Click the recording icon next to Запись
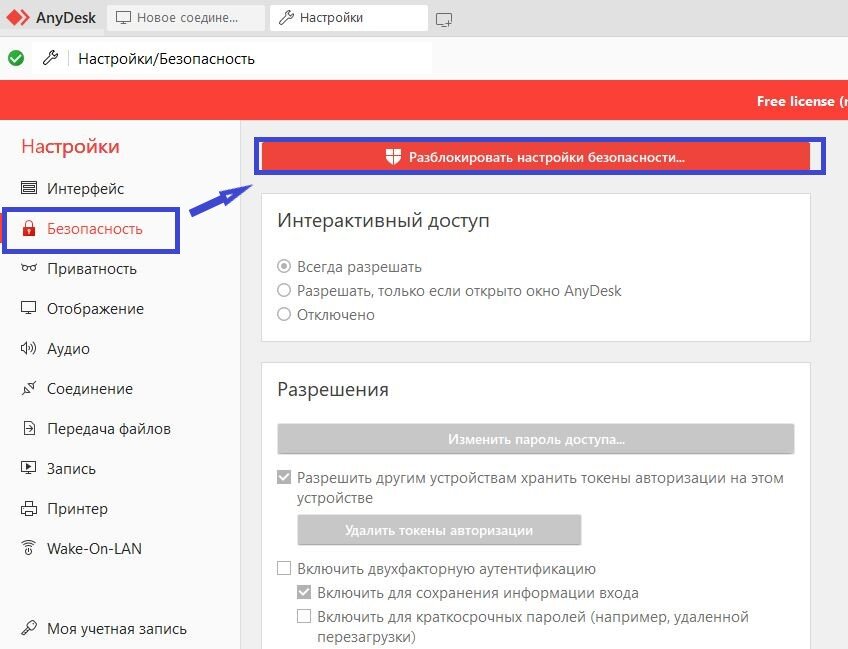This screenshot has height=649, width=848. (x=29, y=468)
